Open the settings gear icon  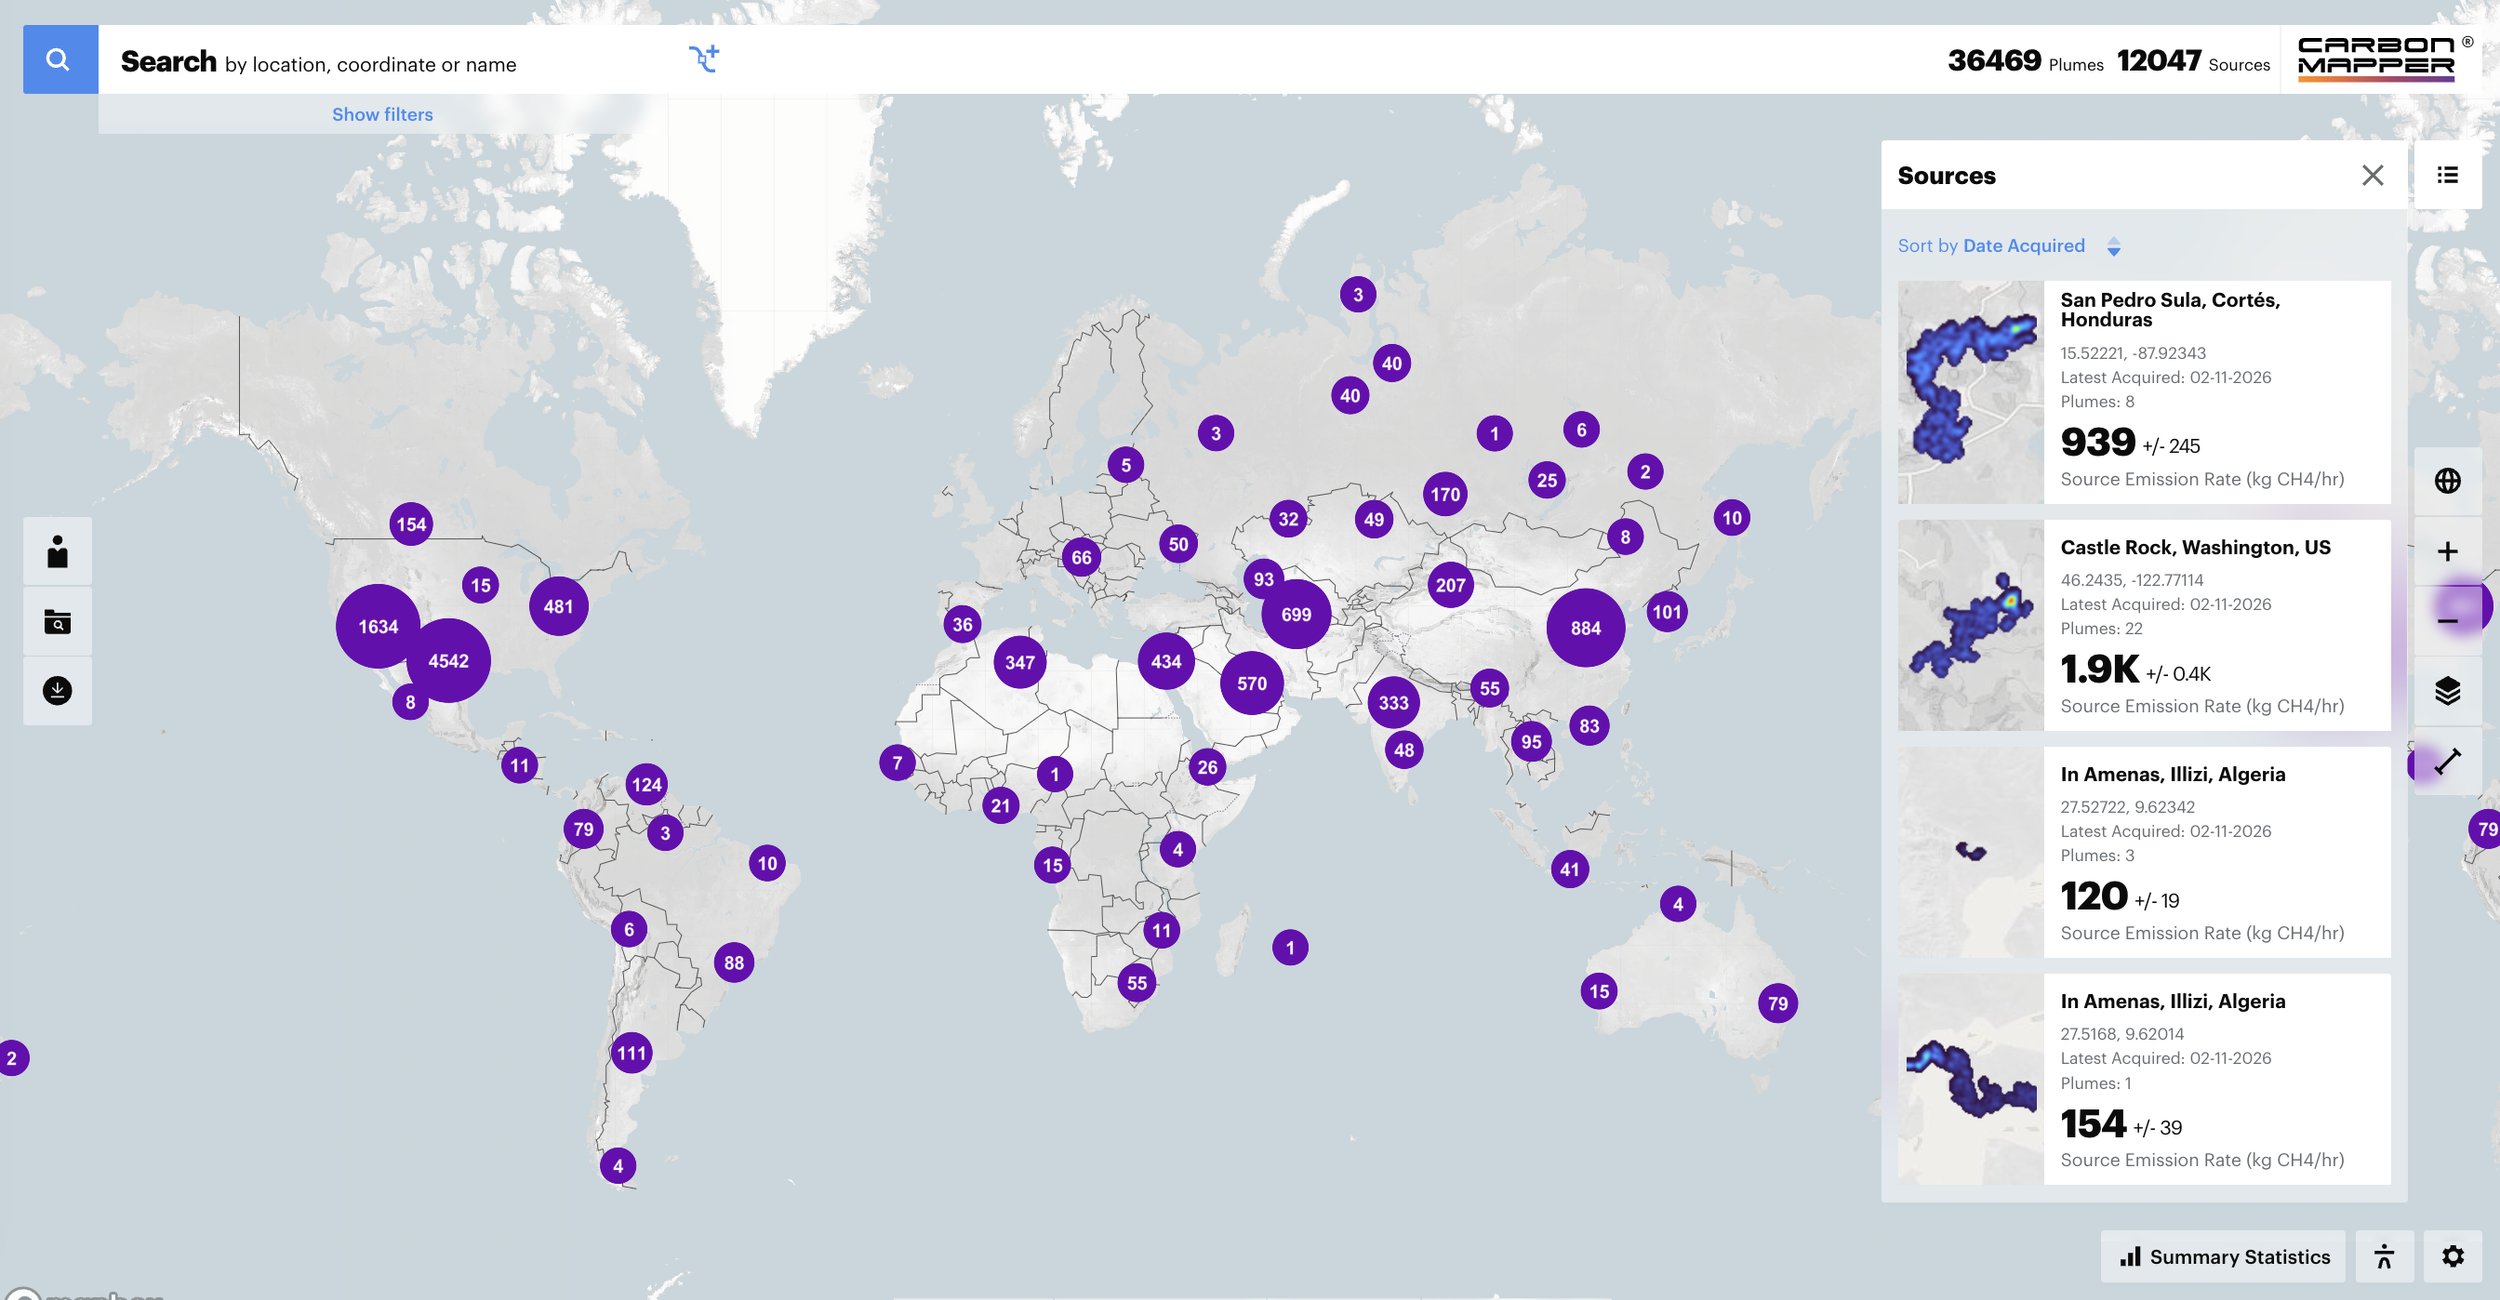[2452, 1257]
